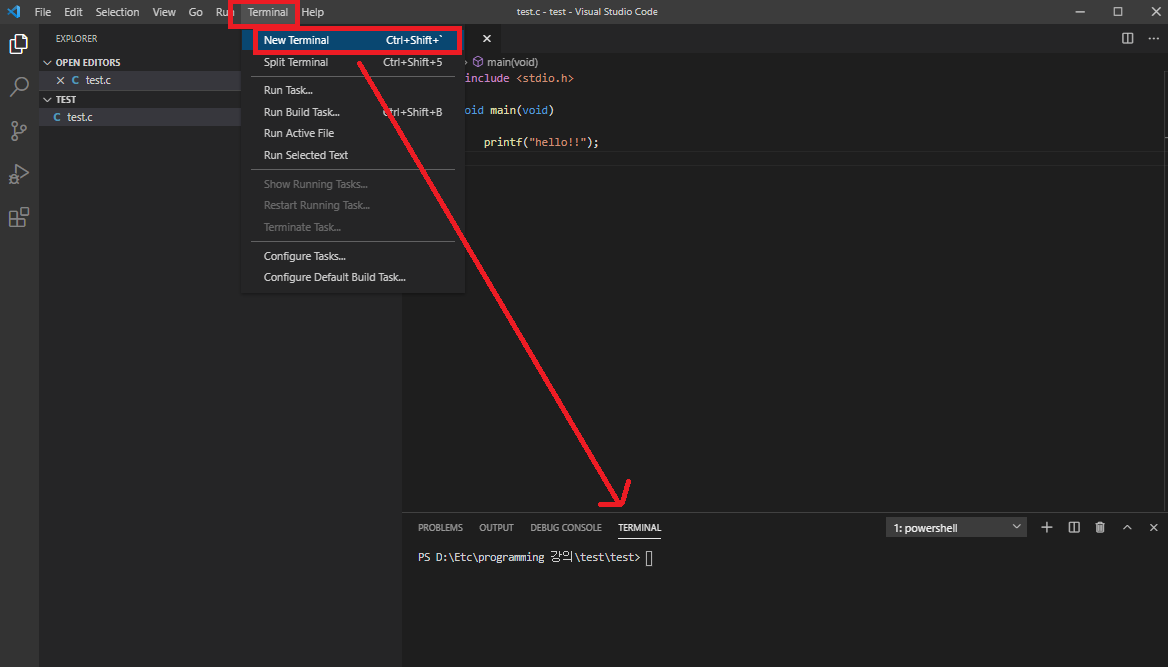Select Run Active File menu entry

tap(353, 133)
